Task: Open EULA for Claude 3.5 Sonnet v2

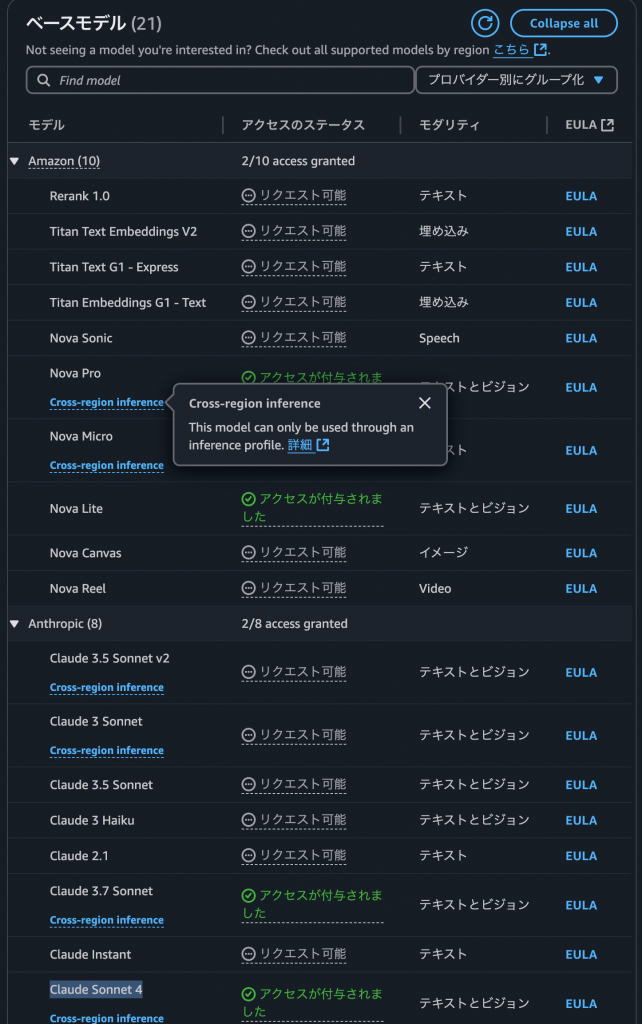Action: [x=581, y=673]
